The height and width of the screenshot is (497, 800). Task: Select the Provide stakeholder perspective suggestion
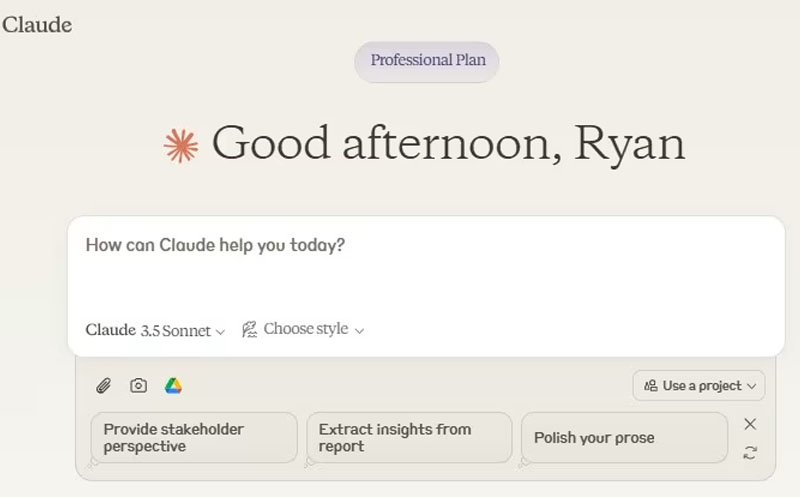(194, 438)
